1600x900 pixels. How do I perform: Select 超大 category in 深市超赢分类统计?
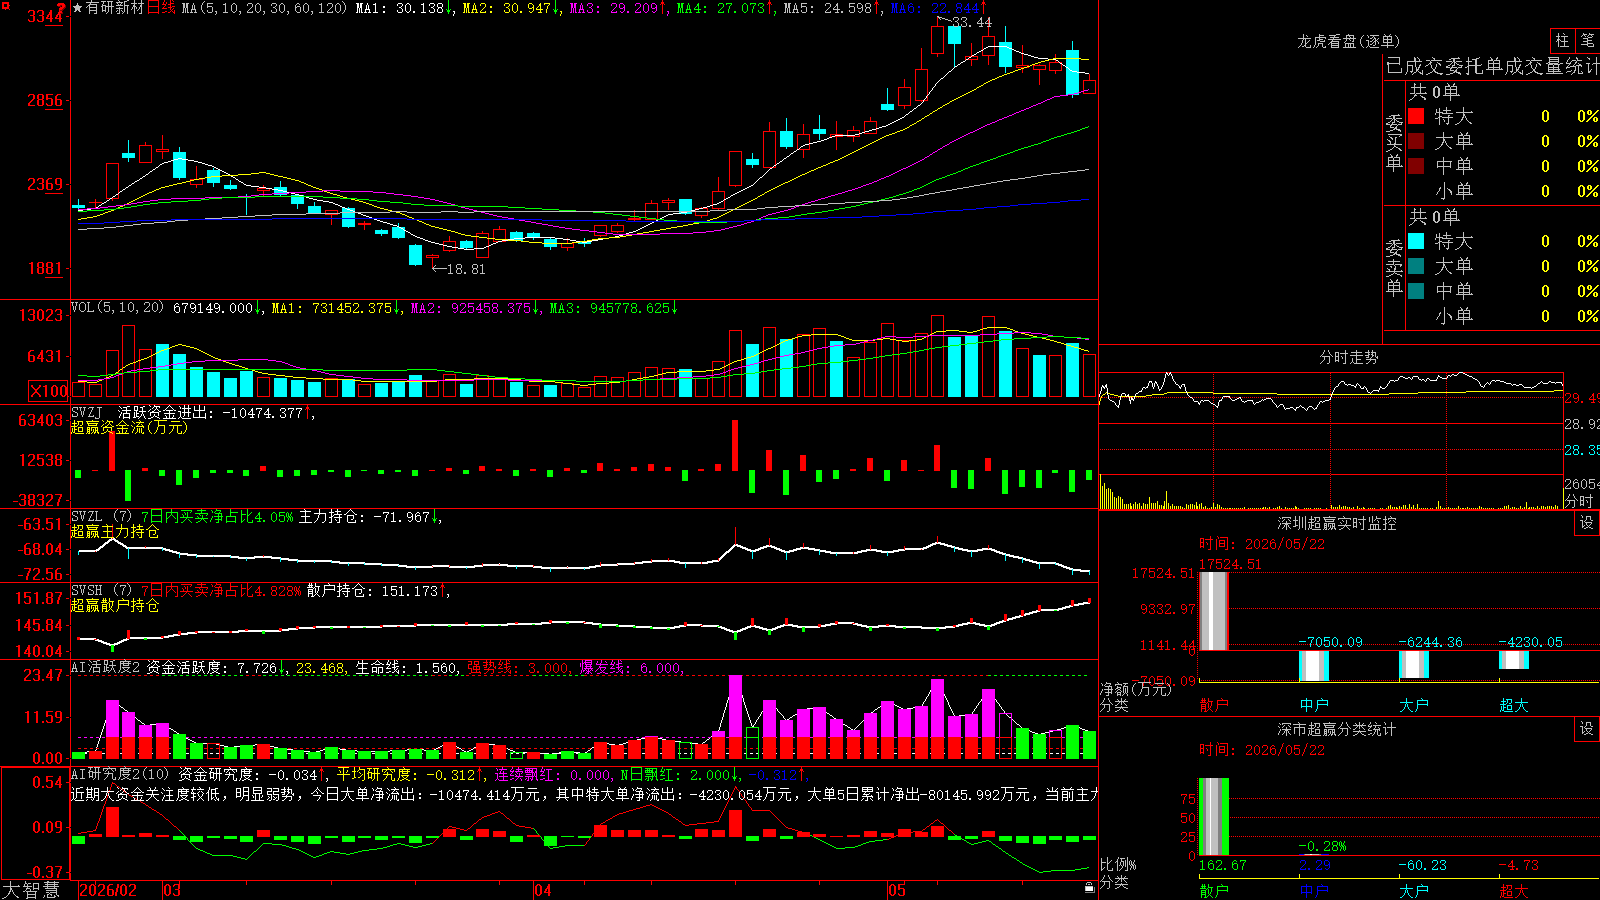(x=1514, y=890)
